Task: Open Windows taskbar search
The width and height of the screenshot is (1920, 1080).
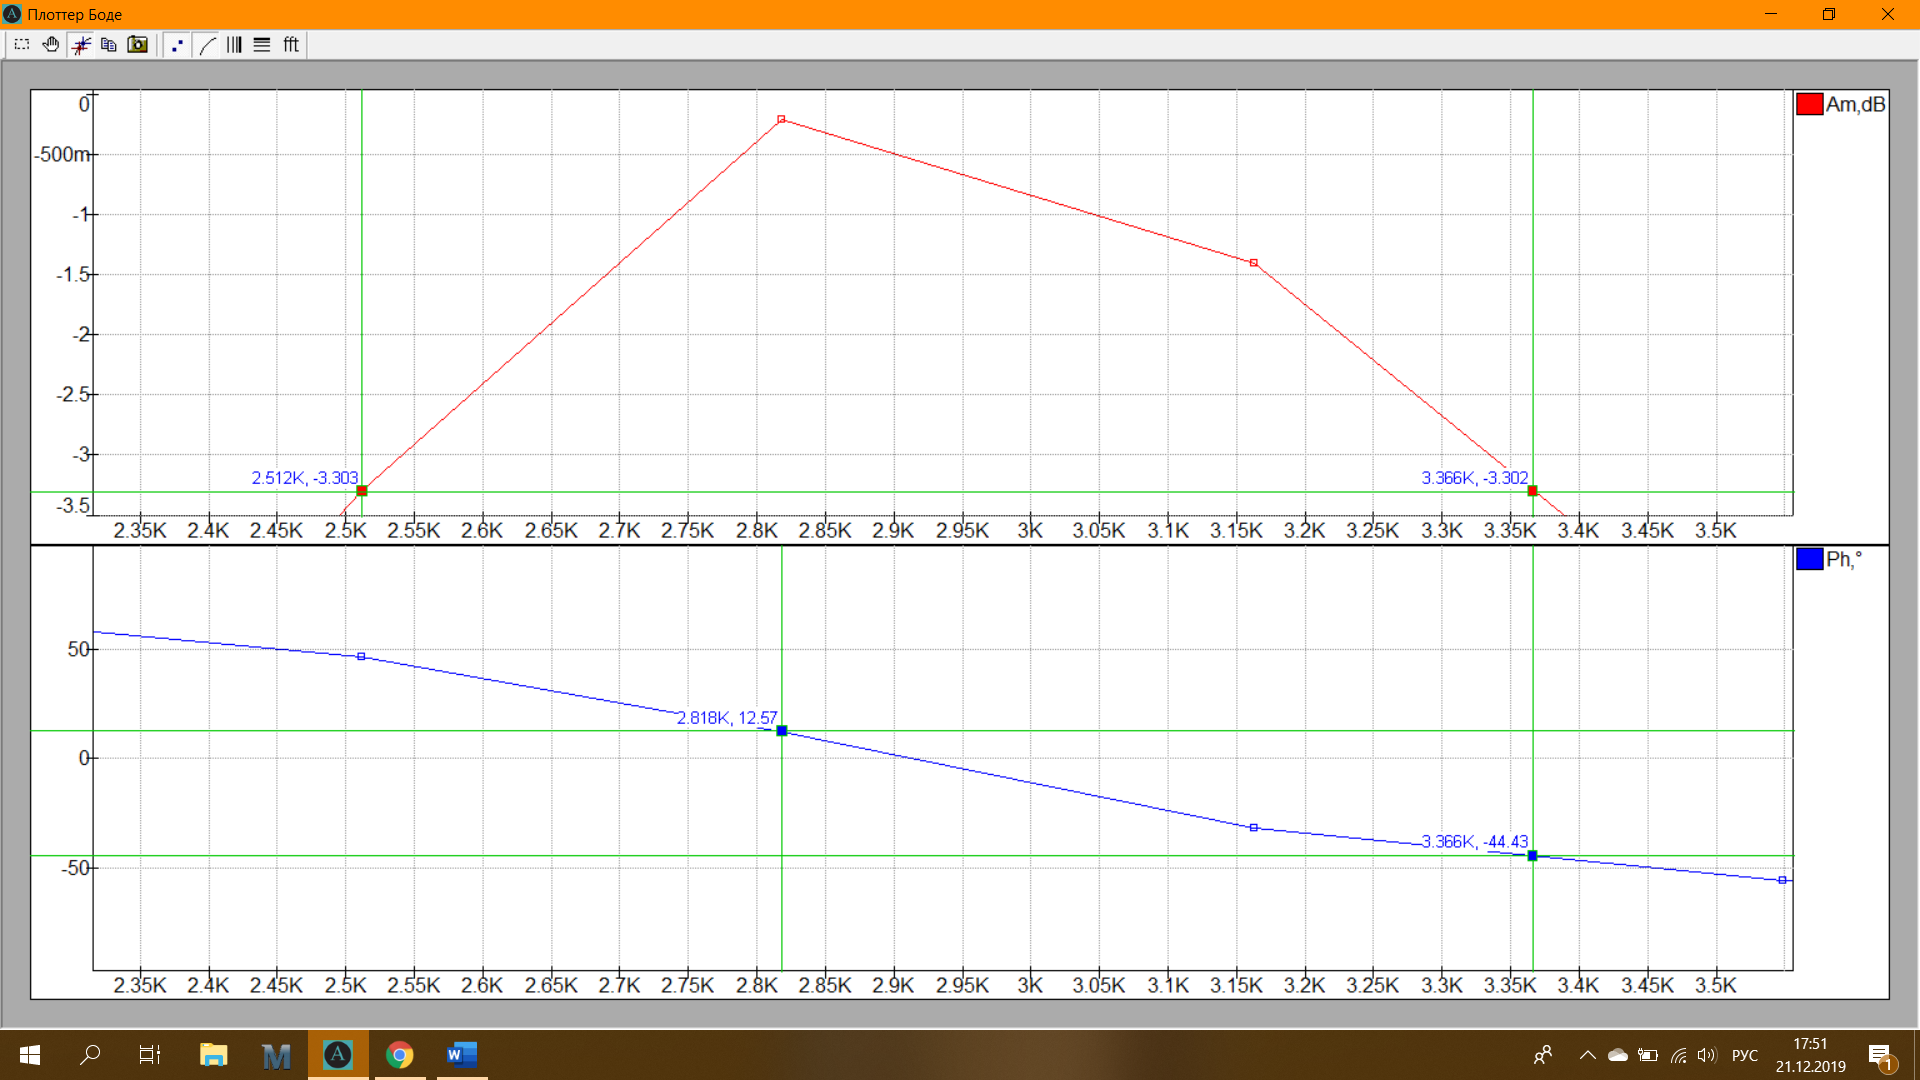Action: click(x=90, y=1055)
